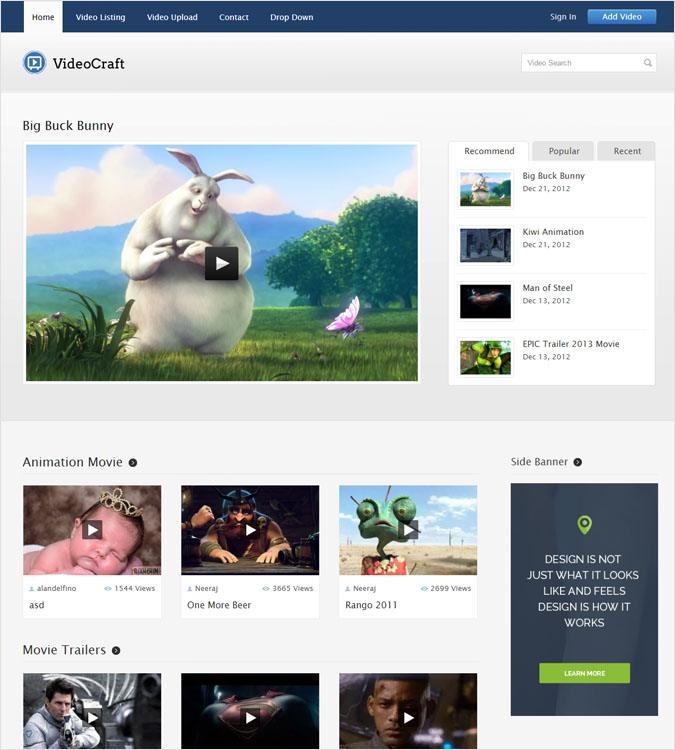The width and height of the screenshot is (675, 750).
Task: Play the Will Smith trailer video
Action: 408,717
